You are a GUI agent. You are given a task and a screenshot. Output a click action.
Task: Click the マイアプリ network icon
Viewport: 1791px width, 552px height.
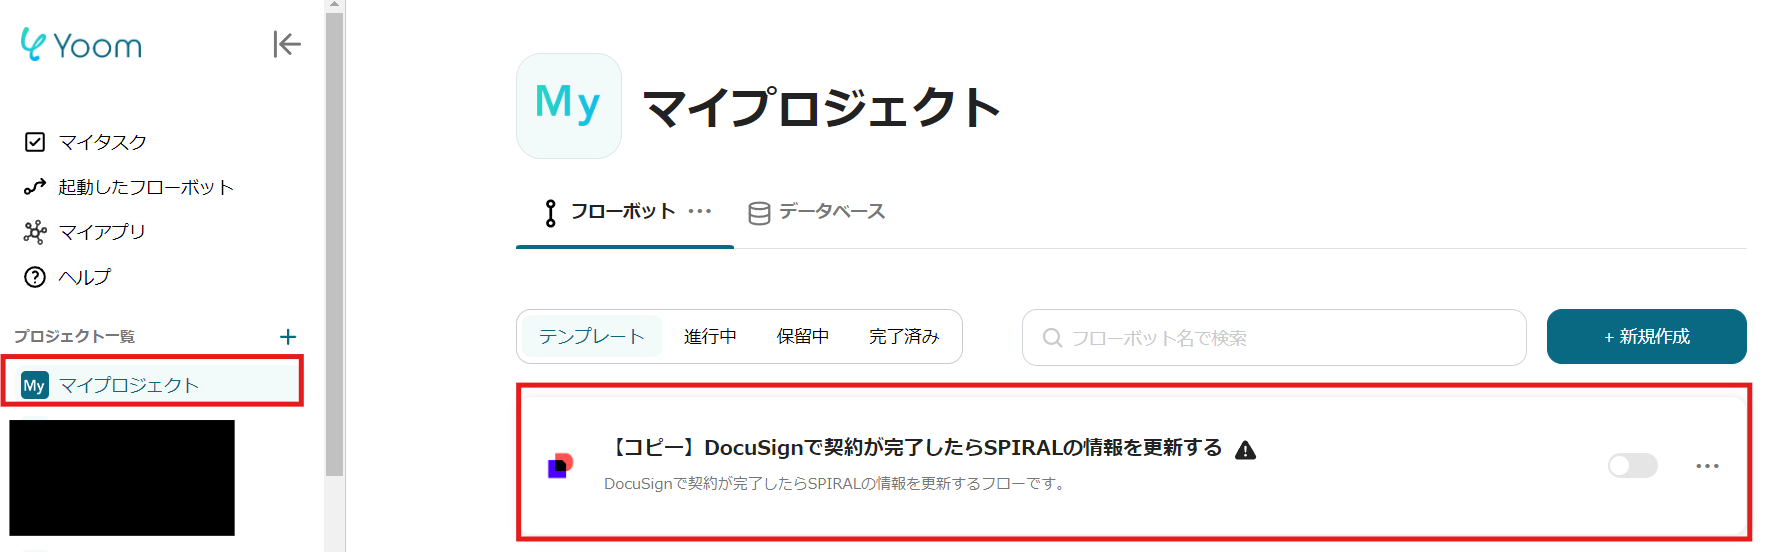35,232
